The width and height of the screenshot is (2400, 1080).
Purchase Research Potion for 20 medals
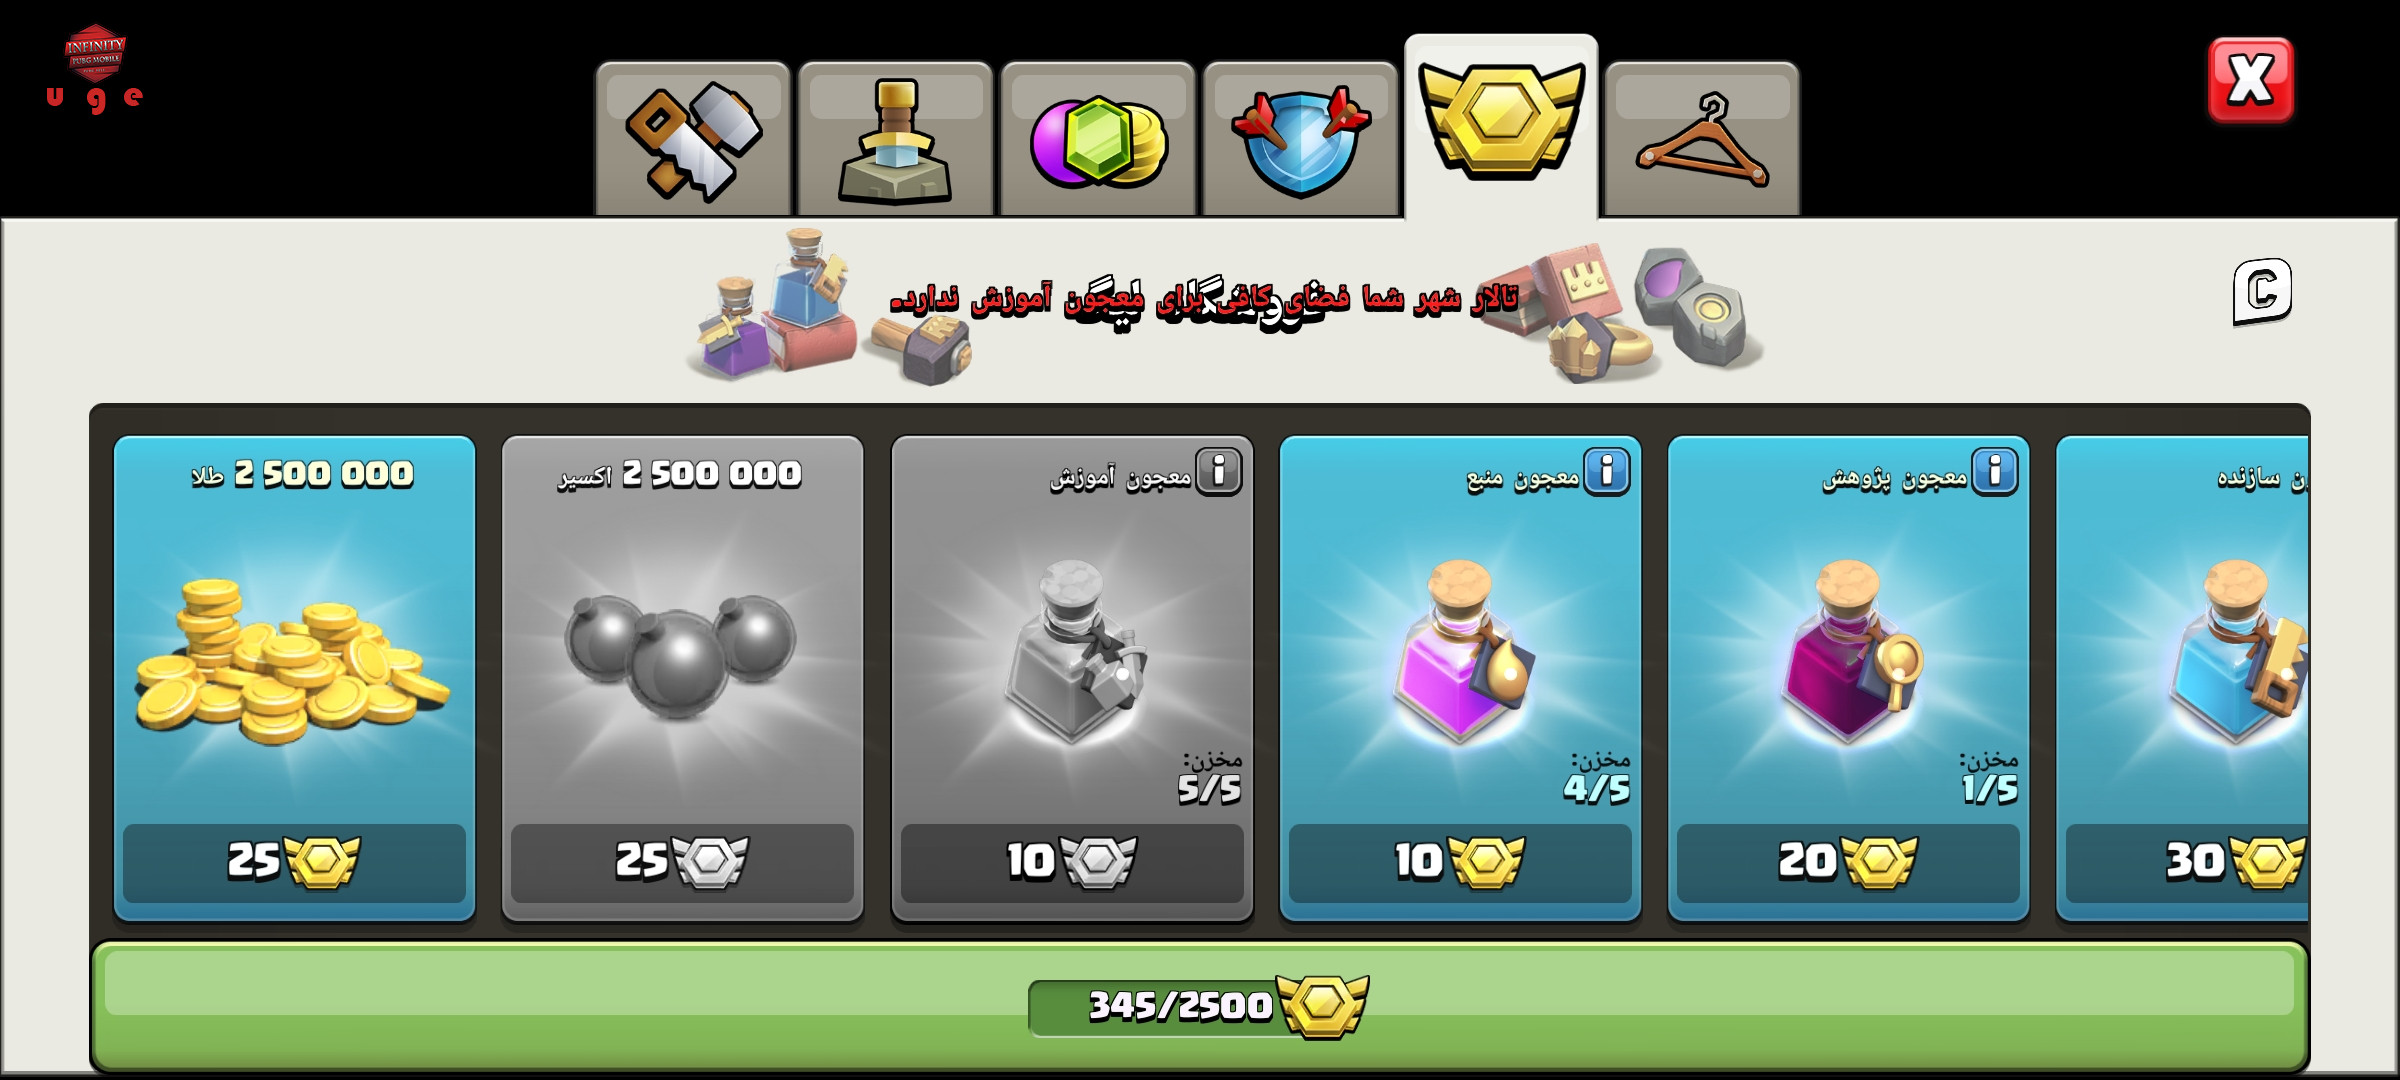[1848, 862]
